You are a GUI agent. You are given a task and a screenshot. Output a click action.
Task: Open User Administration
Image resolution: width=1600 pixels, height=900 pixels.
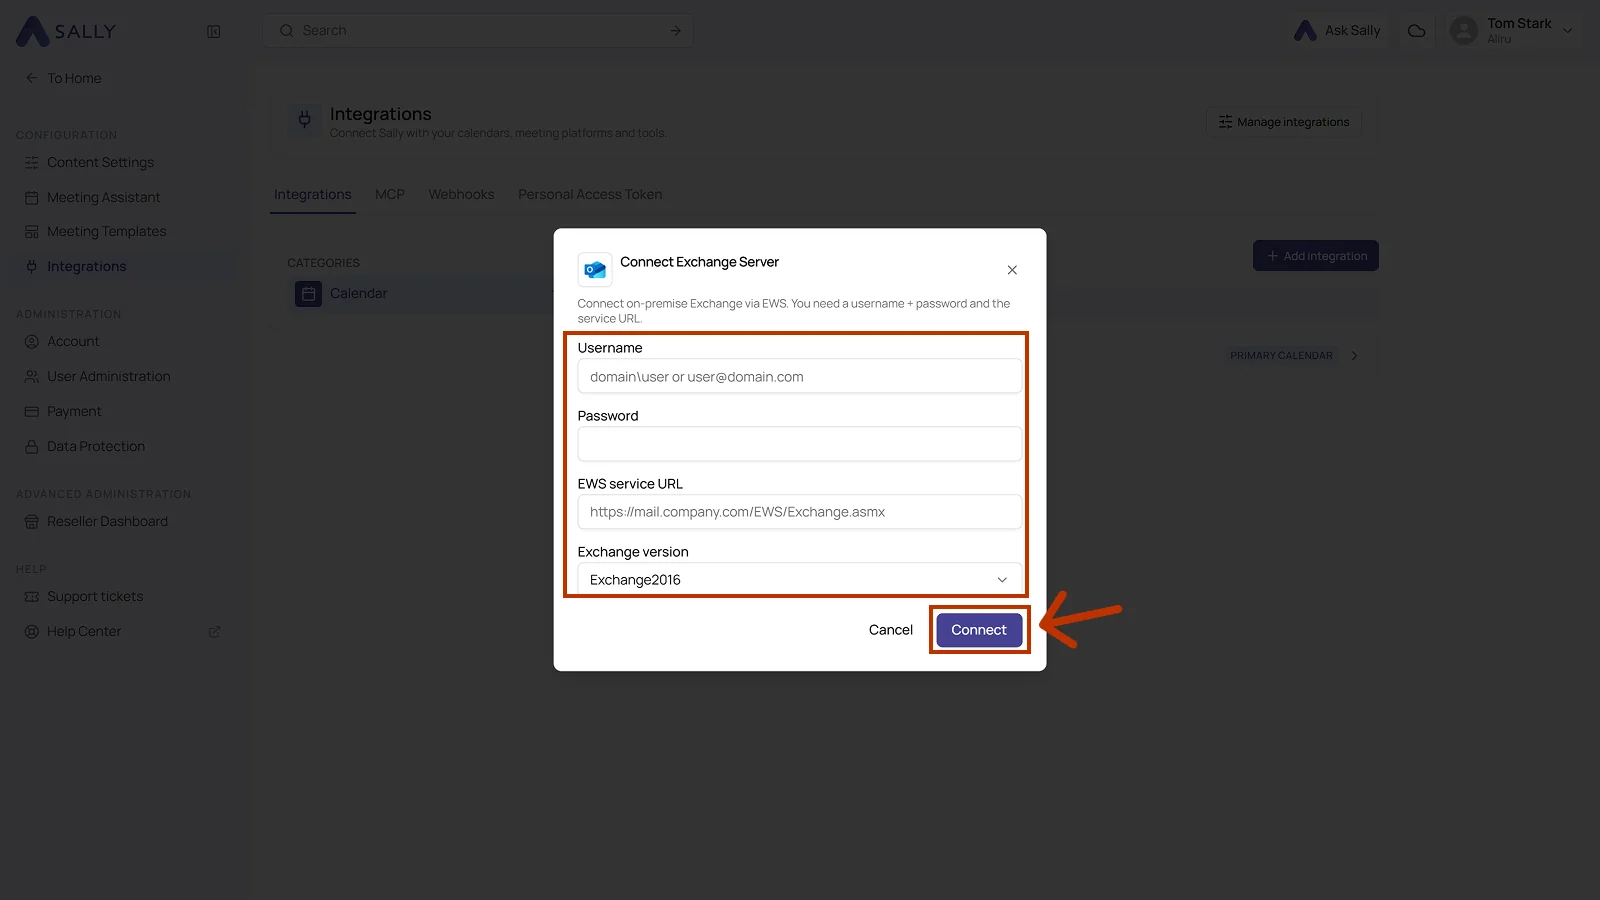pyautogui.click(x=108, y=376)
